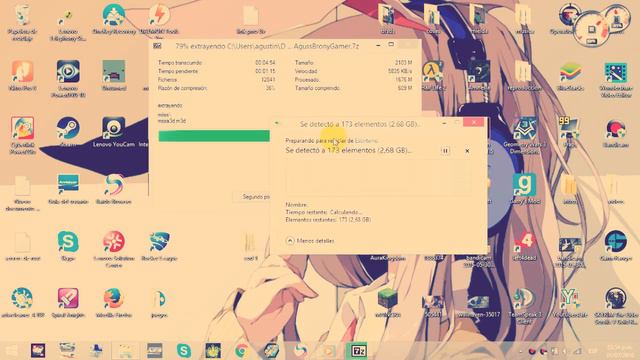Screen dimensions: 640x360
Task: Open Google Chrome from the taskbar
Action: [x=242, y=351]
